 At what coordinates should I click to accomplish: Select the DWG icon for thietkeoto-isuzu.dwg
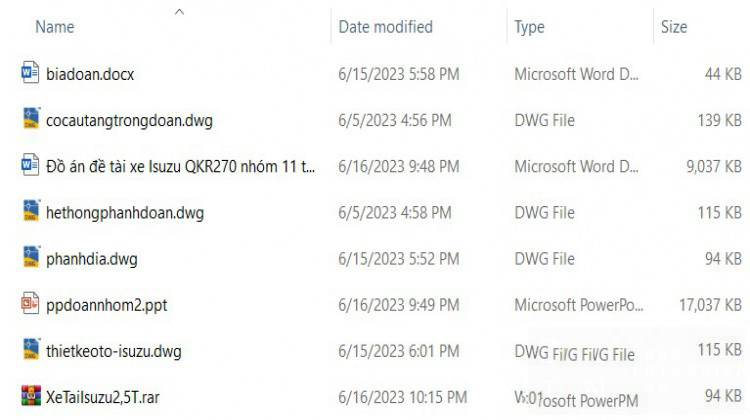click(32, 350)
